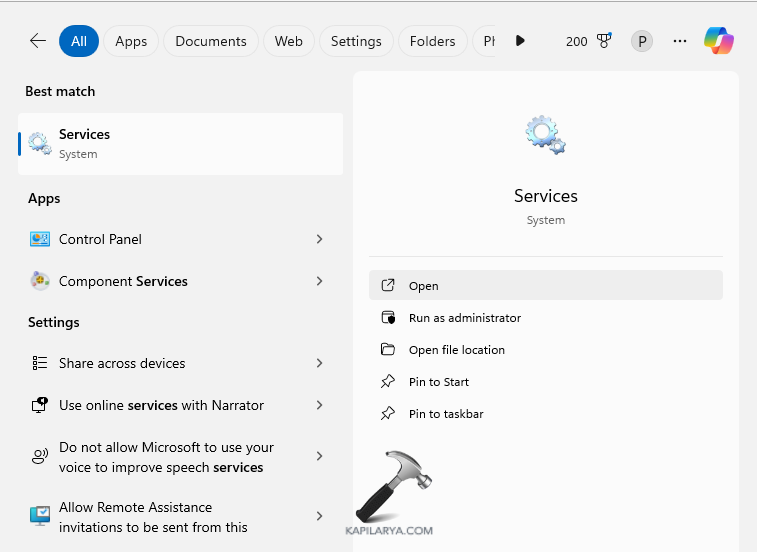Expand Control Panel result chevron
The height and width of the screenshot is (552, 757).
319,239
